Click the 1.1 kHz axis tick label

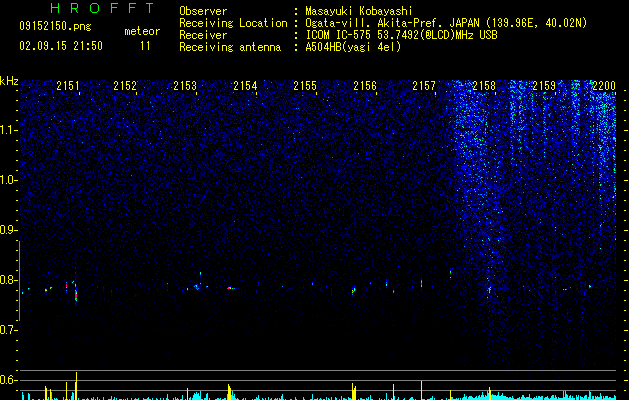coord(8,130)
